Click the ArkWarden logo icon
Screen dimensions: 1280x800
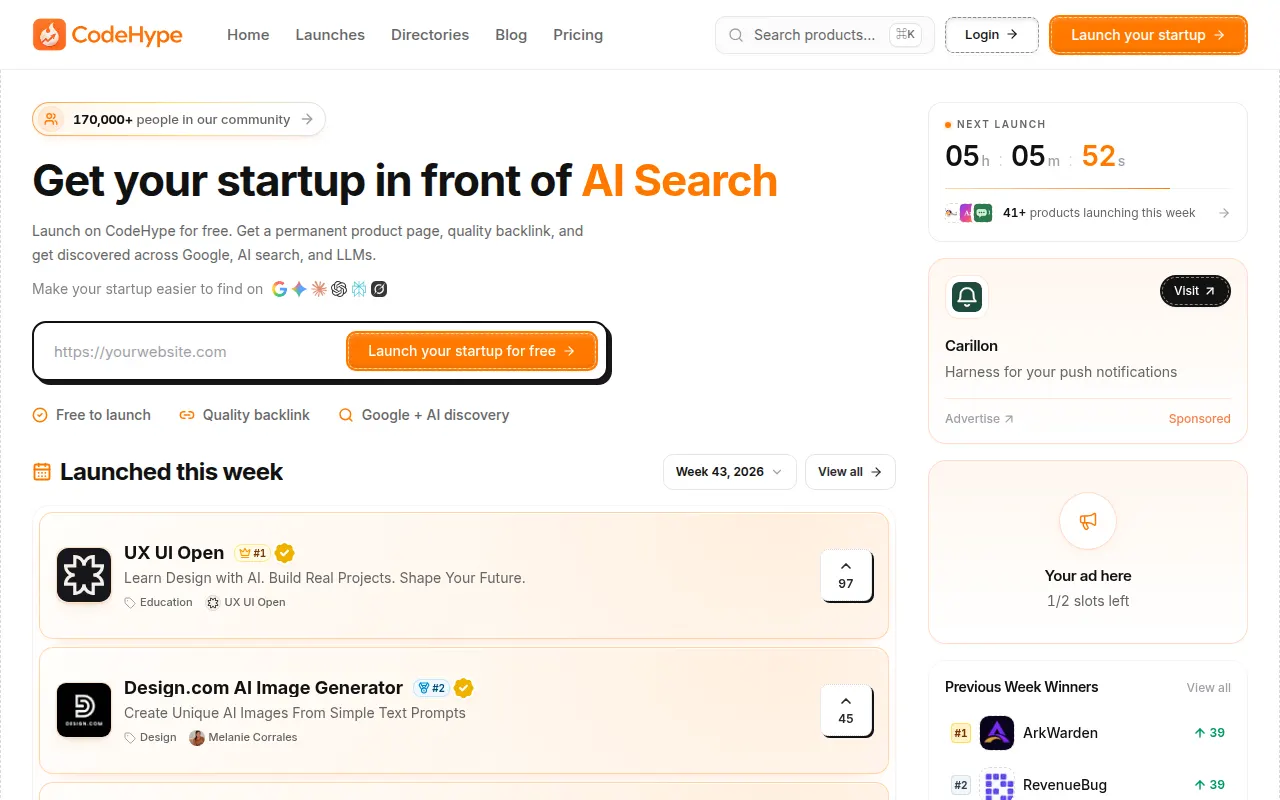click(997, 733)
